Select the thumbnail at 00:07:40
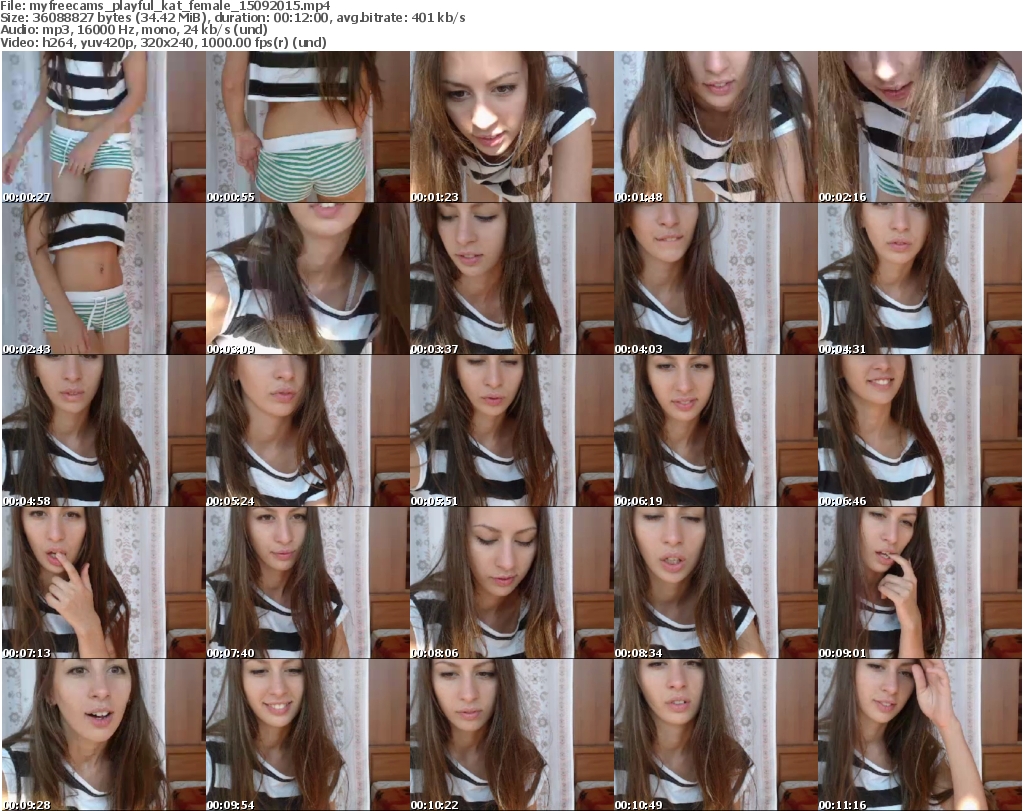 point(308,582)
